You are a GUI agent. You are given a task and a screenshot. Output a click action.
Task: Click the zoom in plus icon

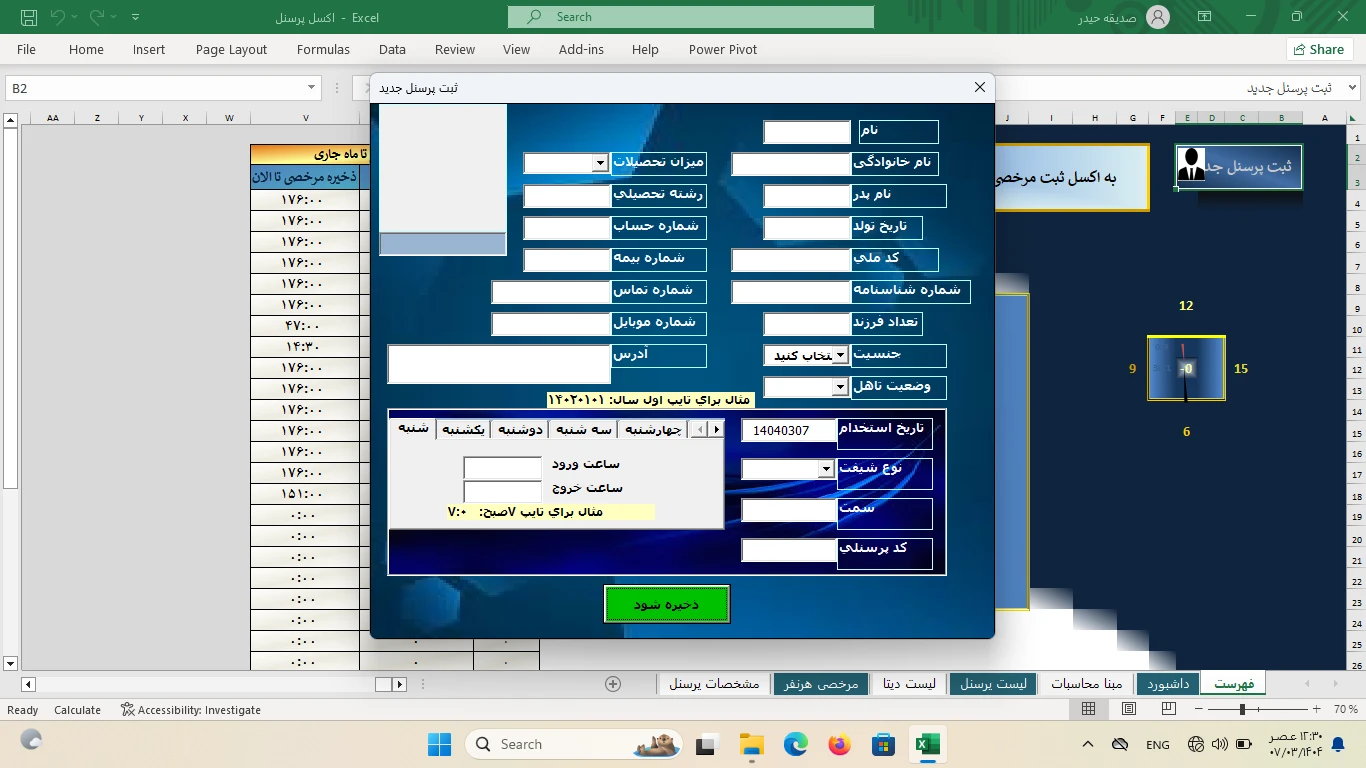[x=1319, y=709]
